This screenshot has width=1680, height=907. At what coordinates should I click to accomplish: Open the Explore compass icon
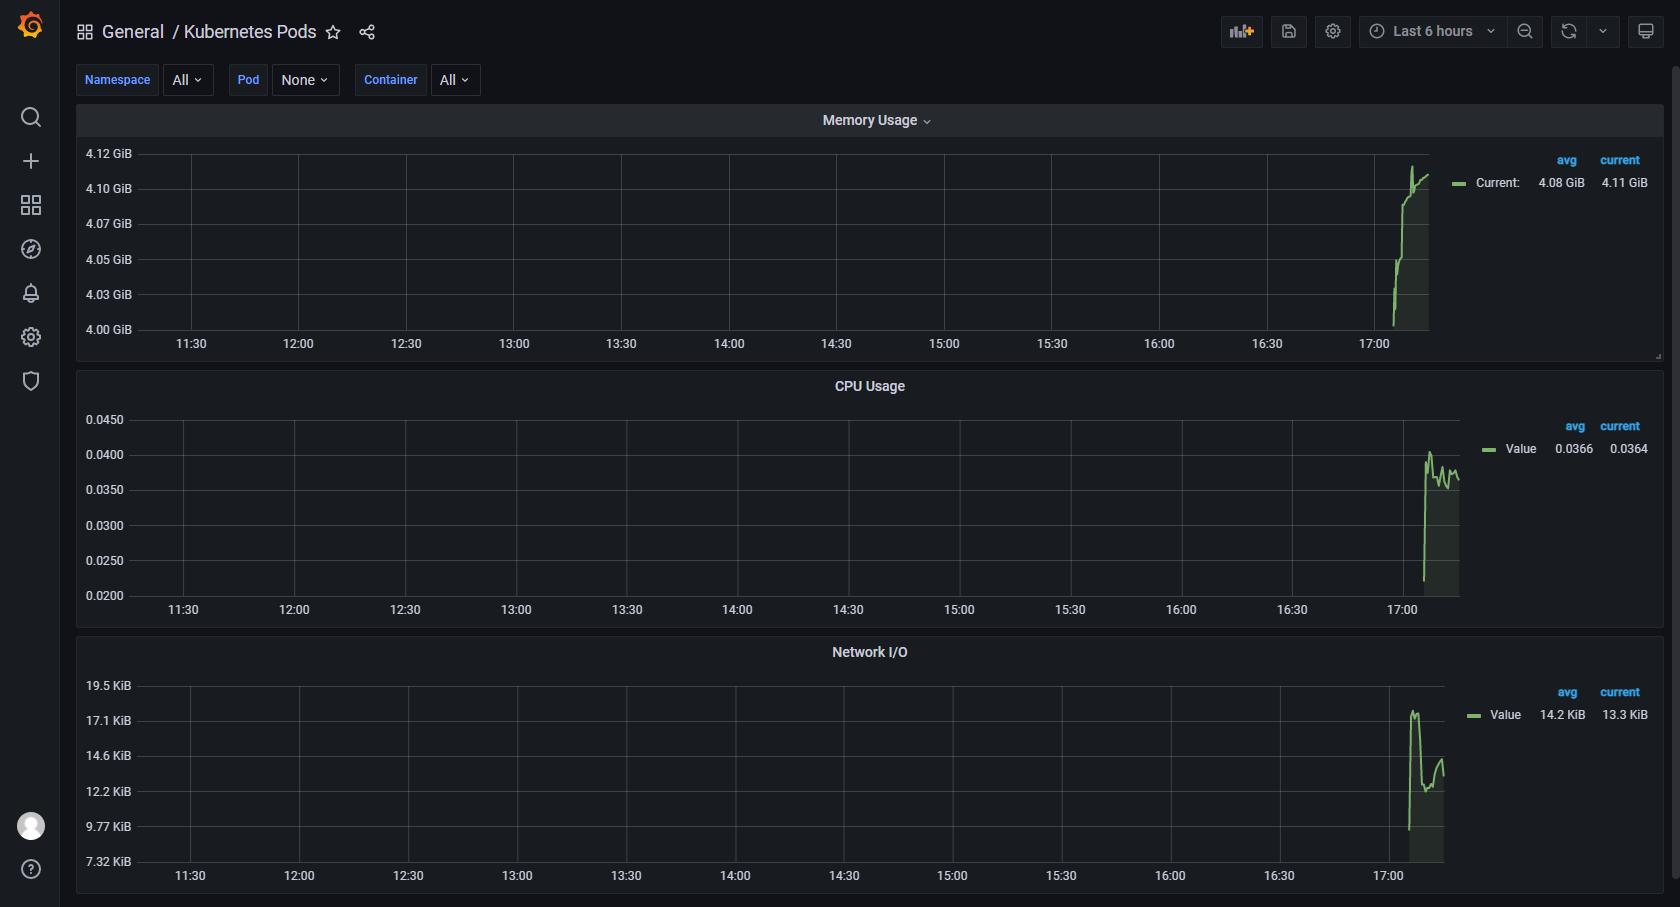click(31, 249)
